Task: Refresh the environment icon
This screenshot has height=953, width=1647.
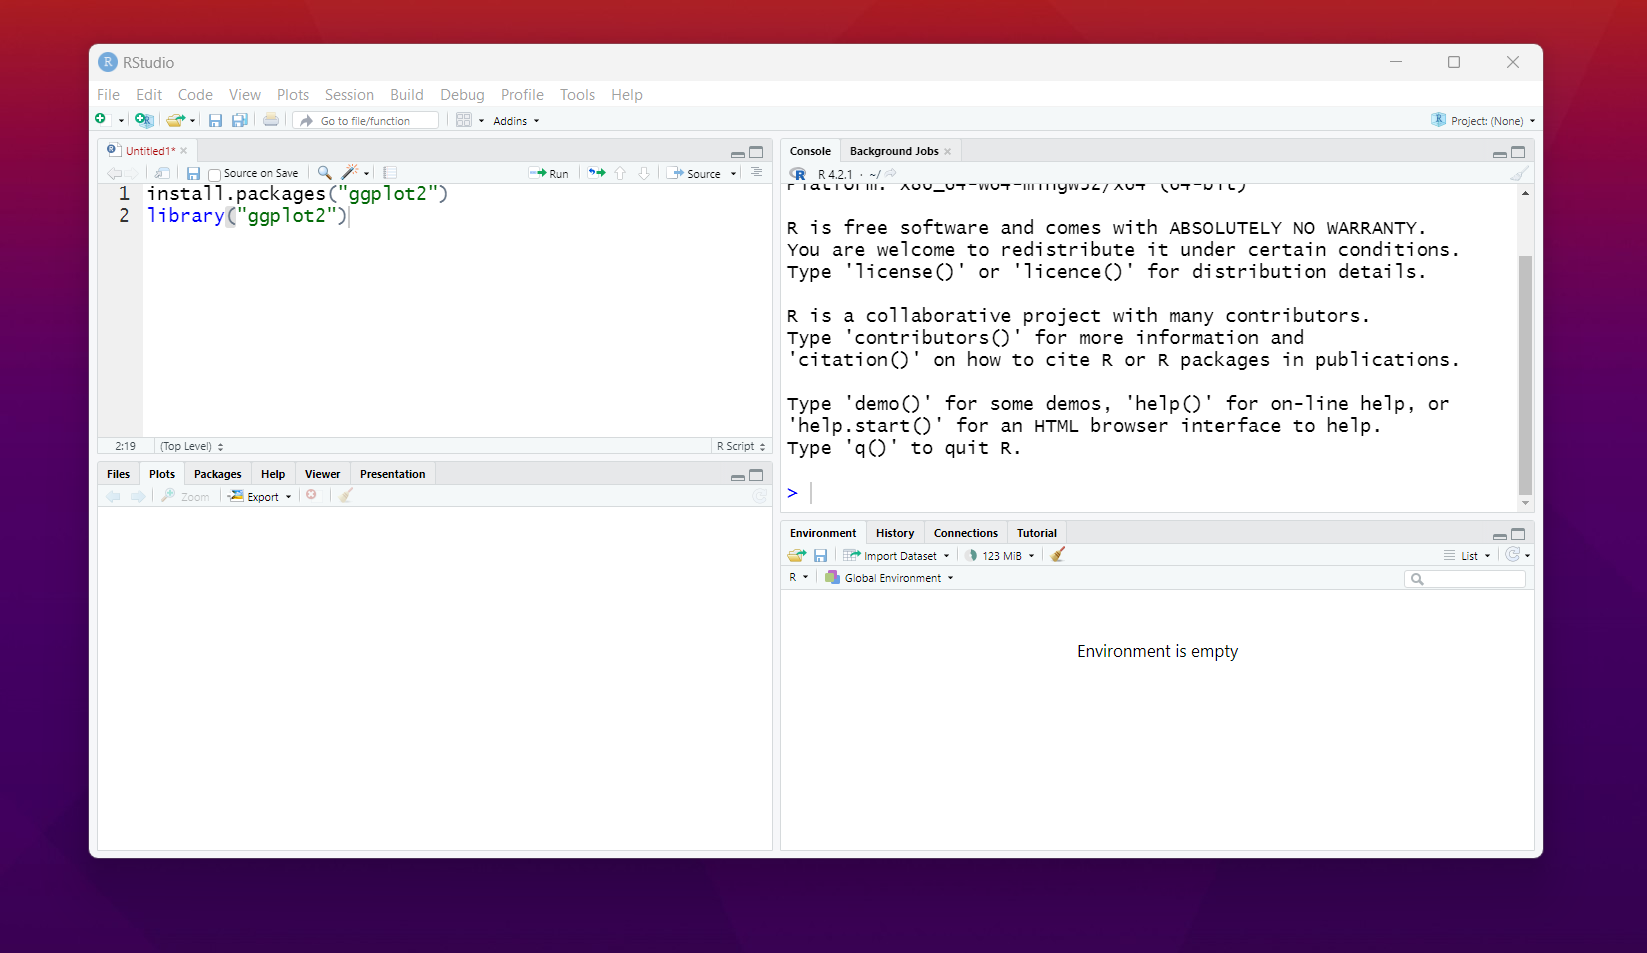Action: (x=1512, y=554)
